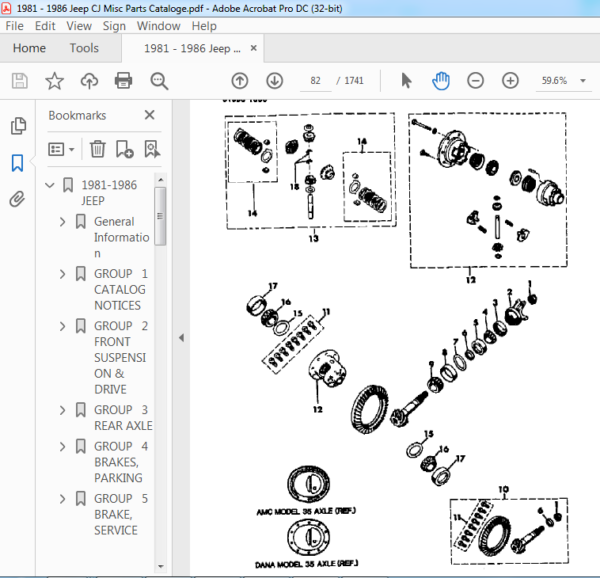Viewport: 600px width, 578px height.
Task: Open the find text magnifier tool
Action: [159, 81]
